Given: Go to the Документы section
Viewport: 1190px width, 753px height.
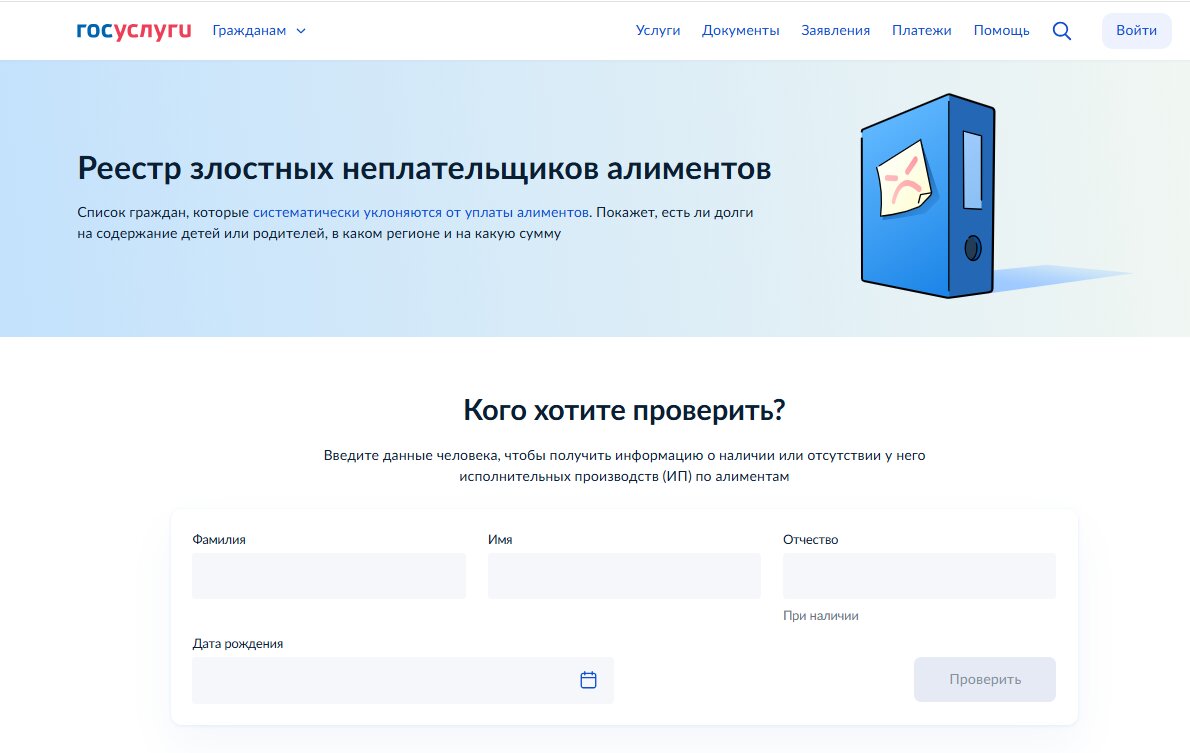Looking at the screenshot, I should (740, 31).
